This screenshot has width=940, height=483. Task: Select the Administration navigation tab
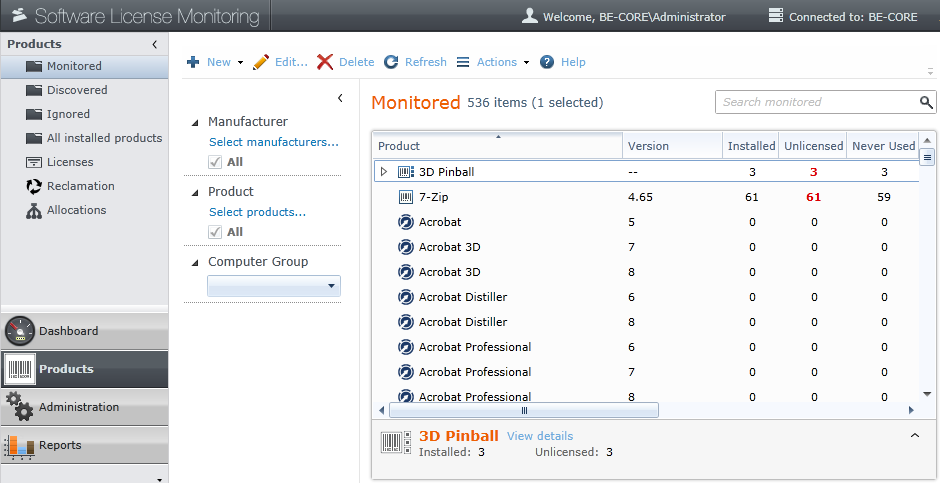point(85,407)
